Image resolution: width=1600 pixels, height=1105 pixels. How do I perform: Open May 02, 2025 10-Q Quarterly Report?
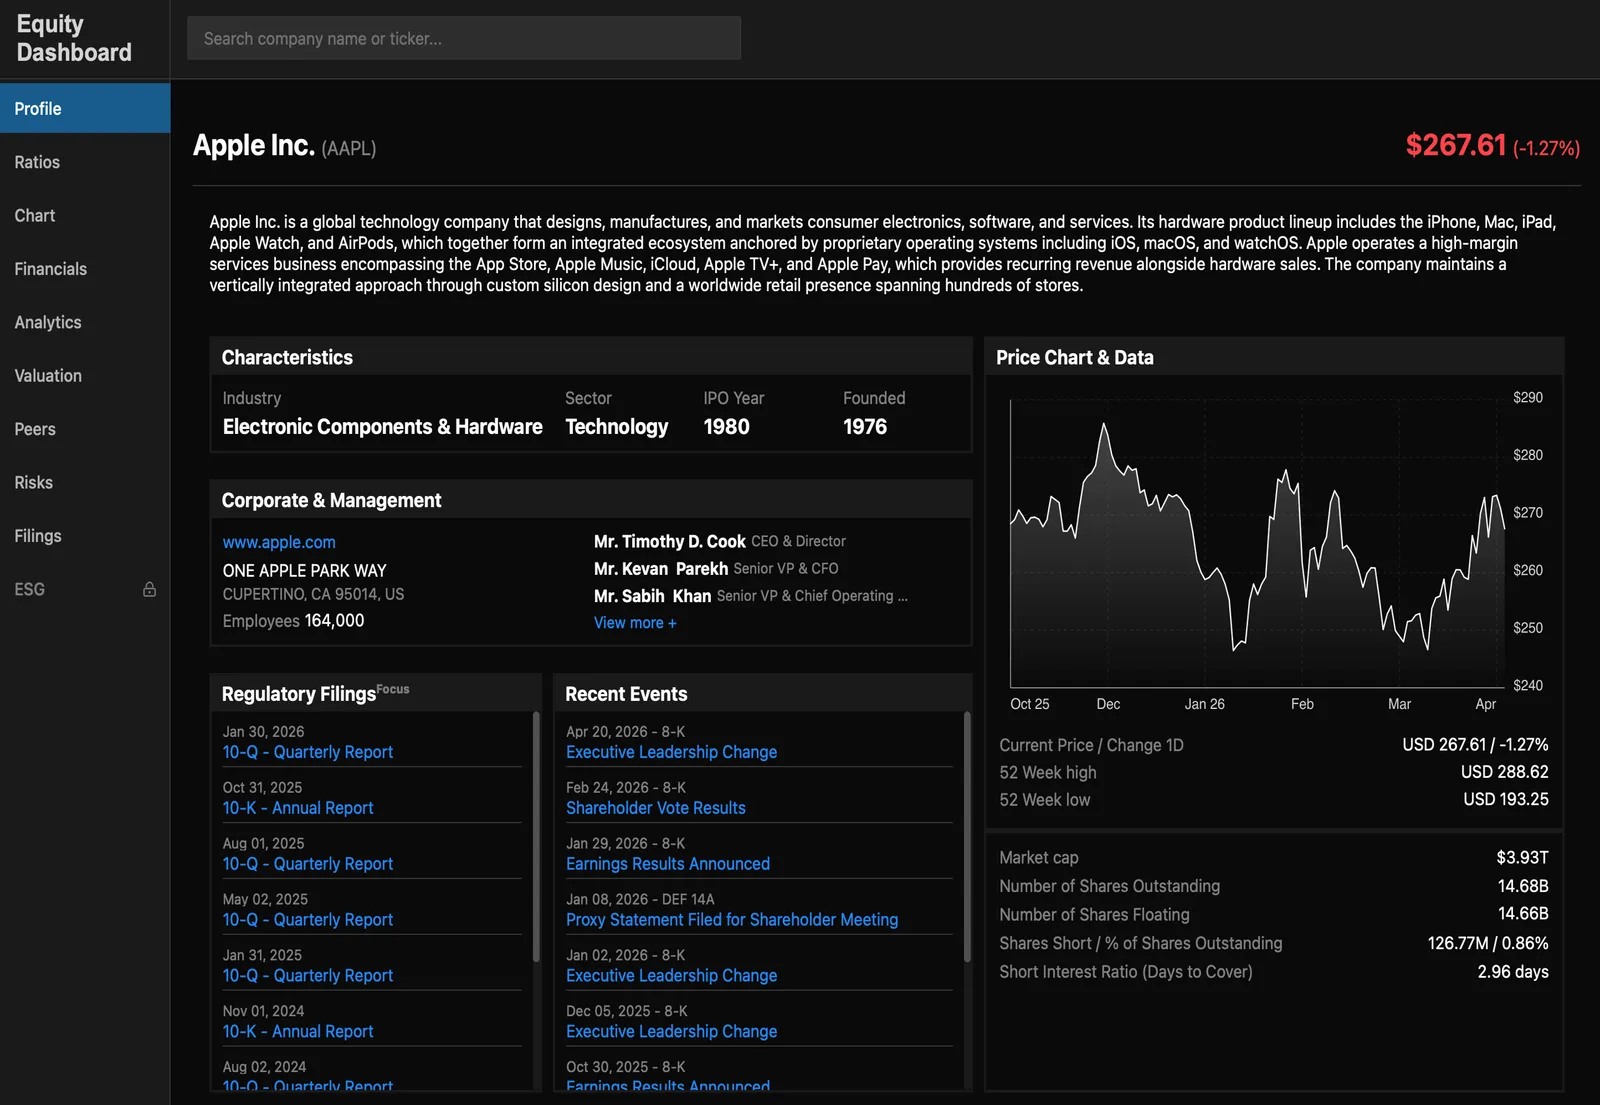tap(308, 920)
